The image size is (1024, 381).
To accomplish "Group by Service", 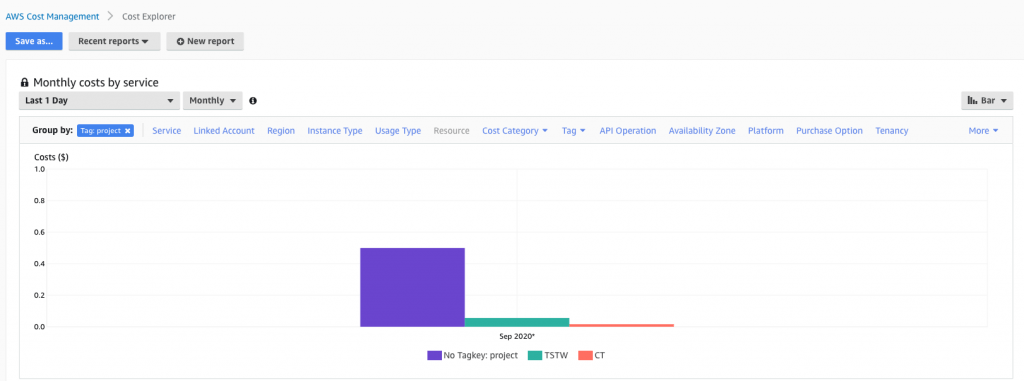I will coord(167,131).
